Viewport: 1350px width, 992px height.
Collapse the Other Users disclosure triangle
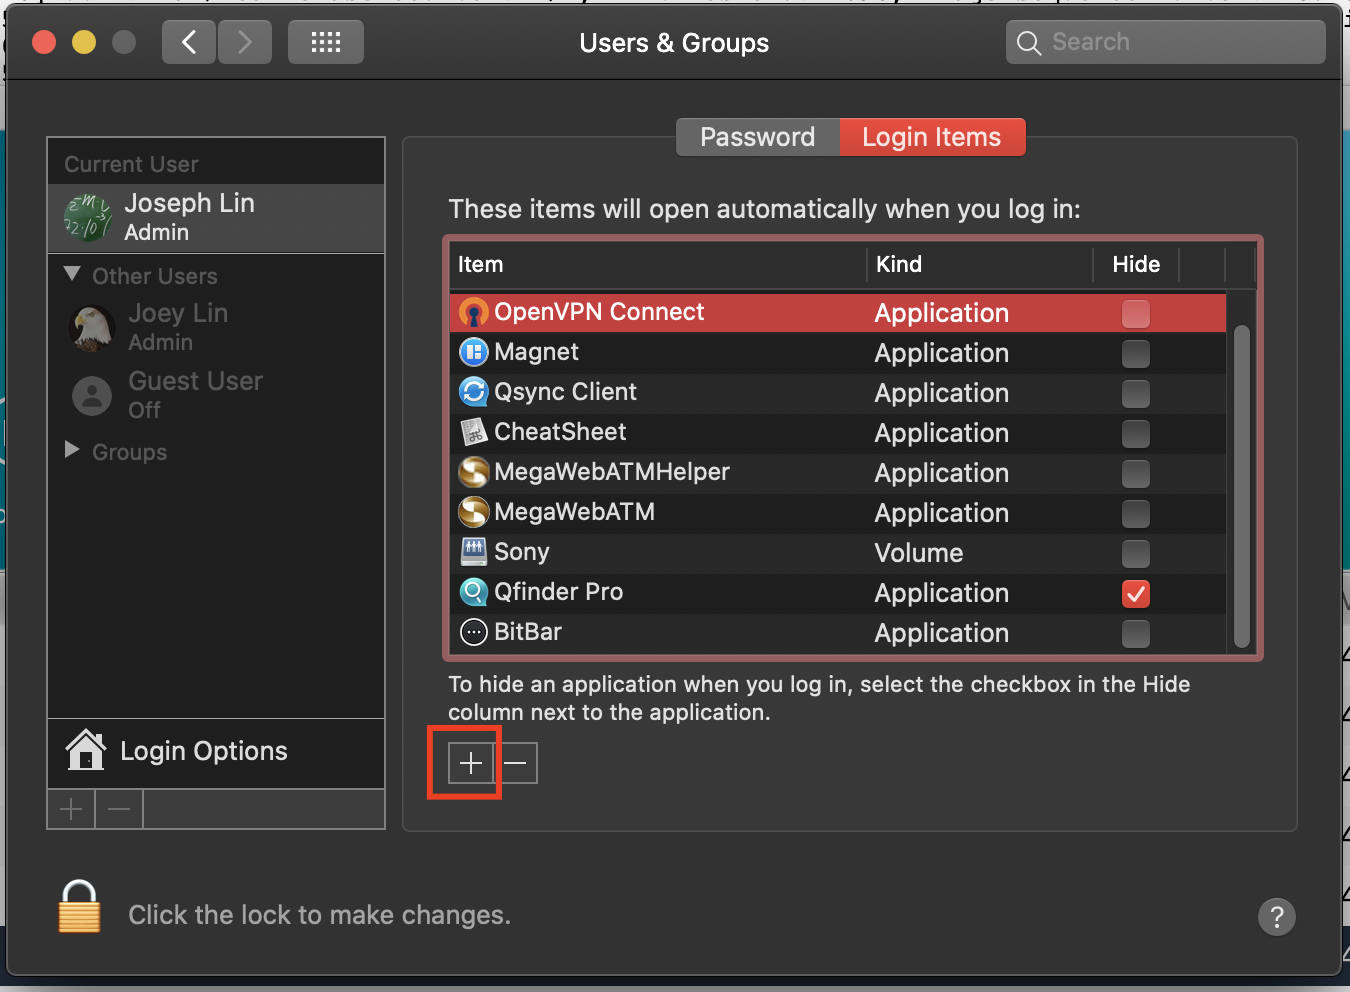tap(72, 274)
